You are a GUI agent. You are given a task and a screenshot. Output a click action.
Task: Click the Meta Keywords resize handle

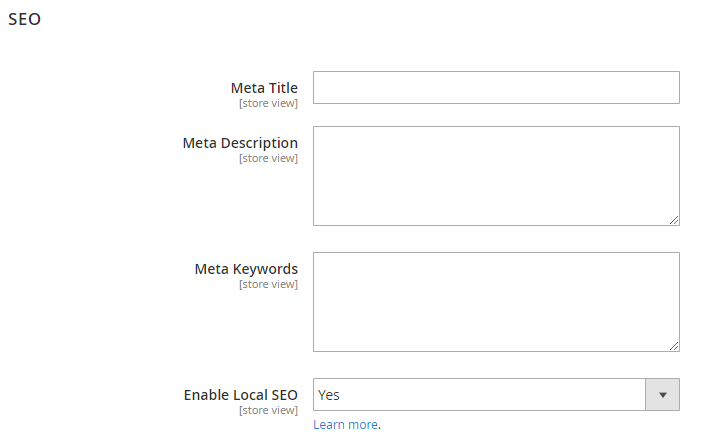click(674, 346)
